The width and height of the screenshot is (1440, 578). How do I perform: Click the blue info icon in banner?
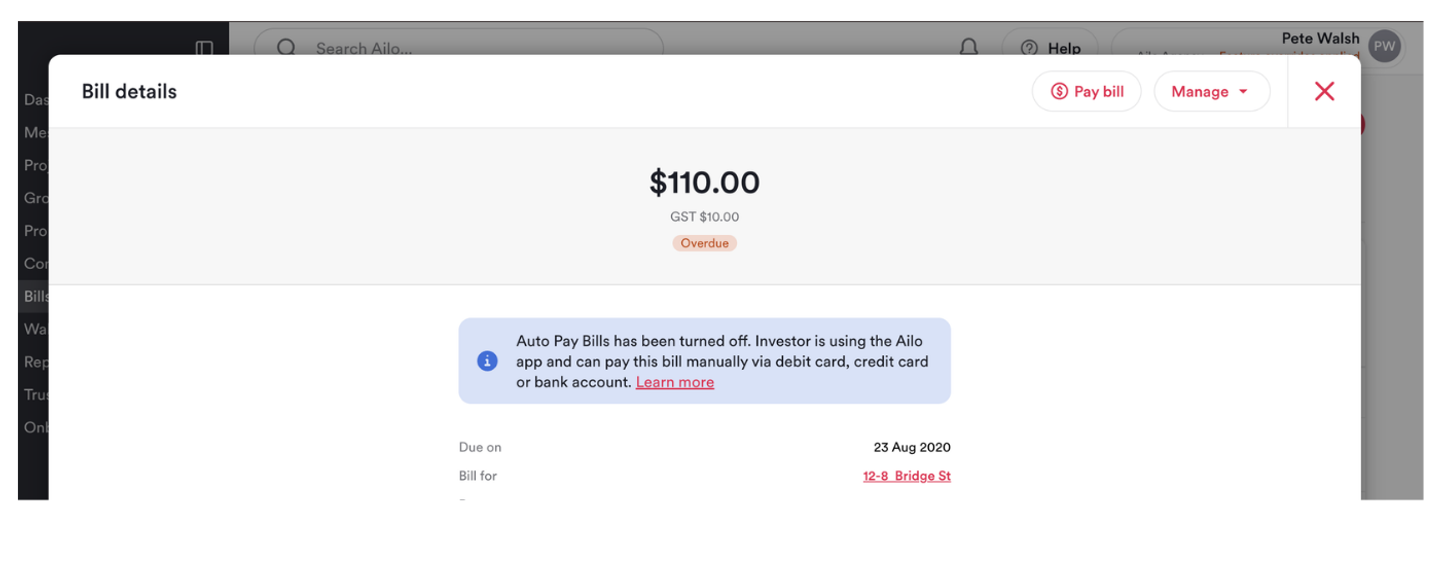click(487, 361)
